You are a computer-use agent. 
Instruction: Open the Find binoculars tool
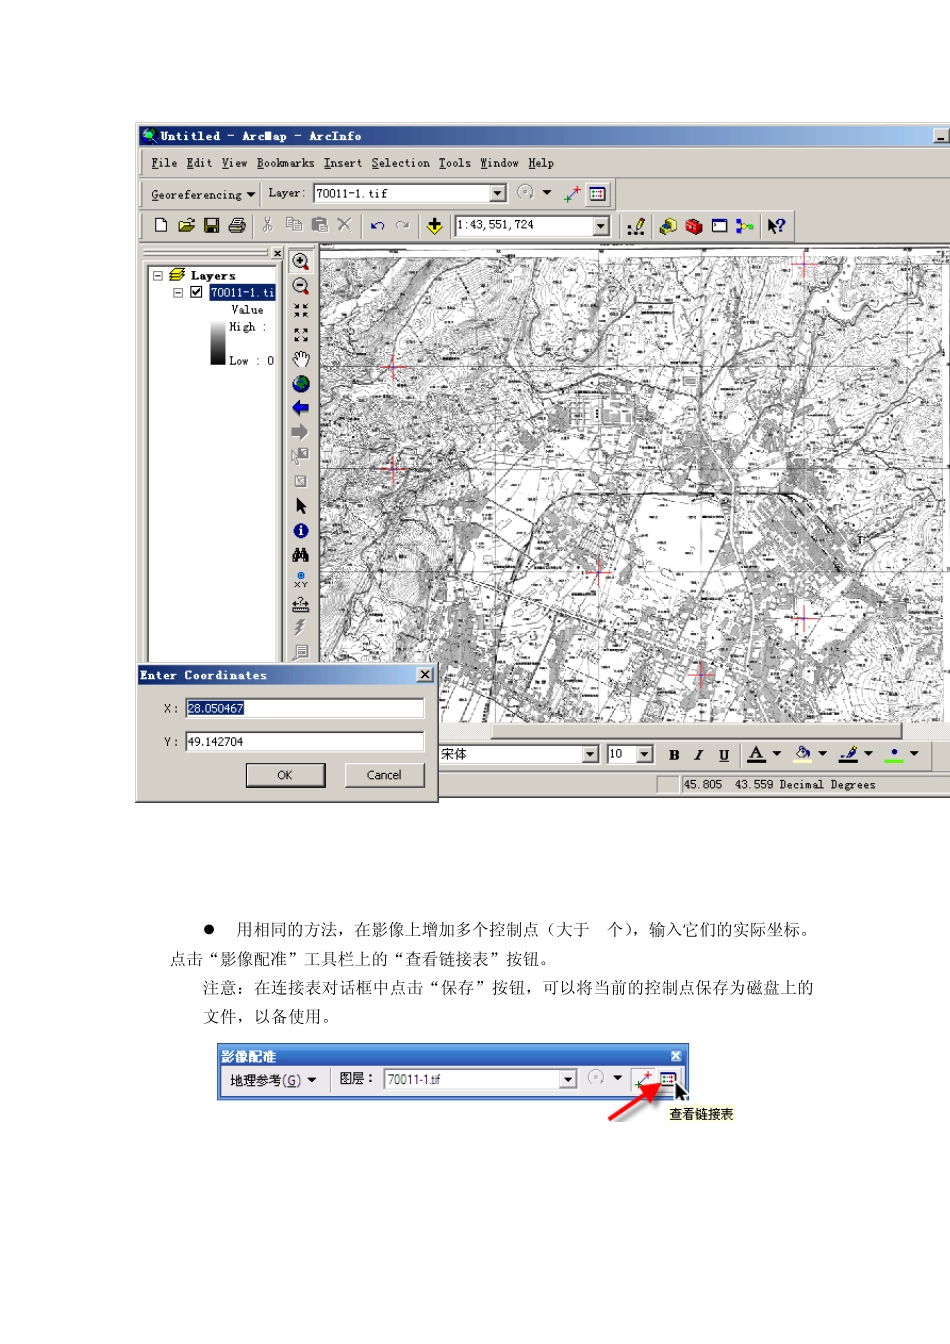click(x=300, y=555)
